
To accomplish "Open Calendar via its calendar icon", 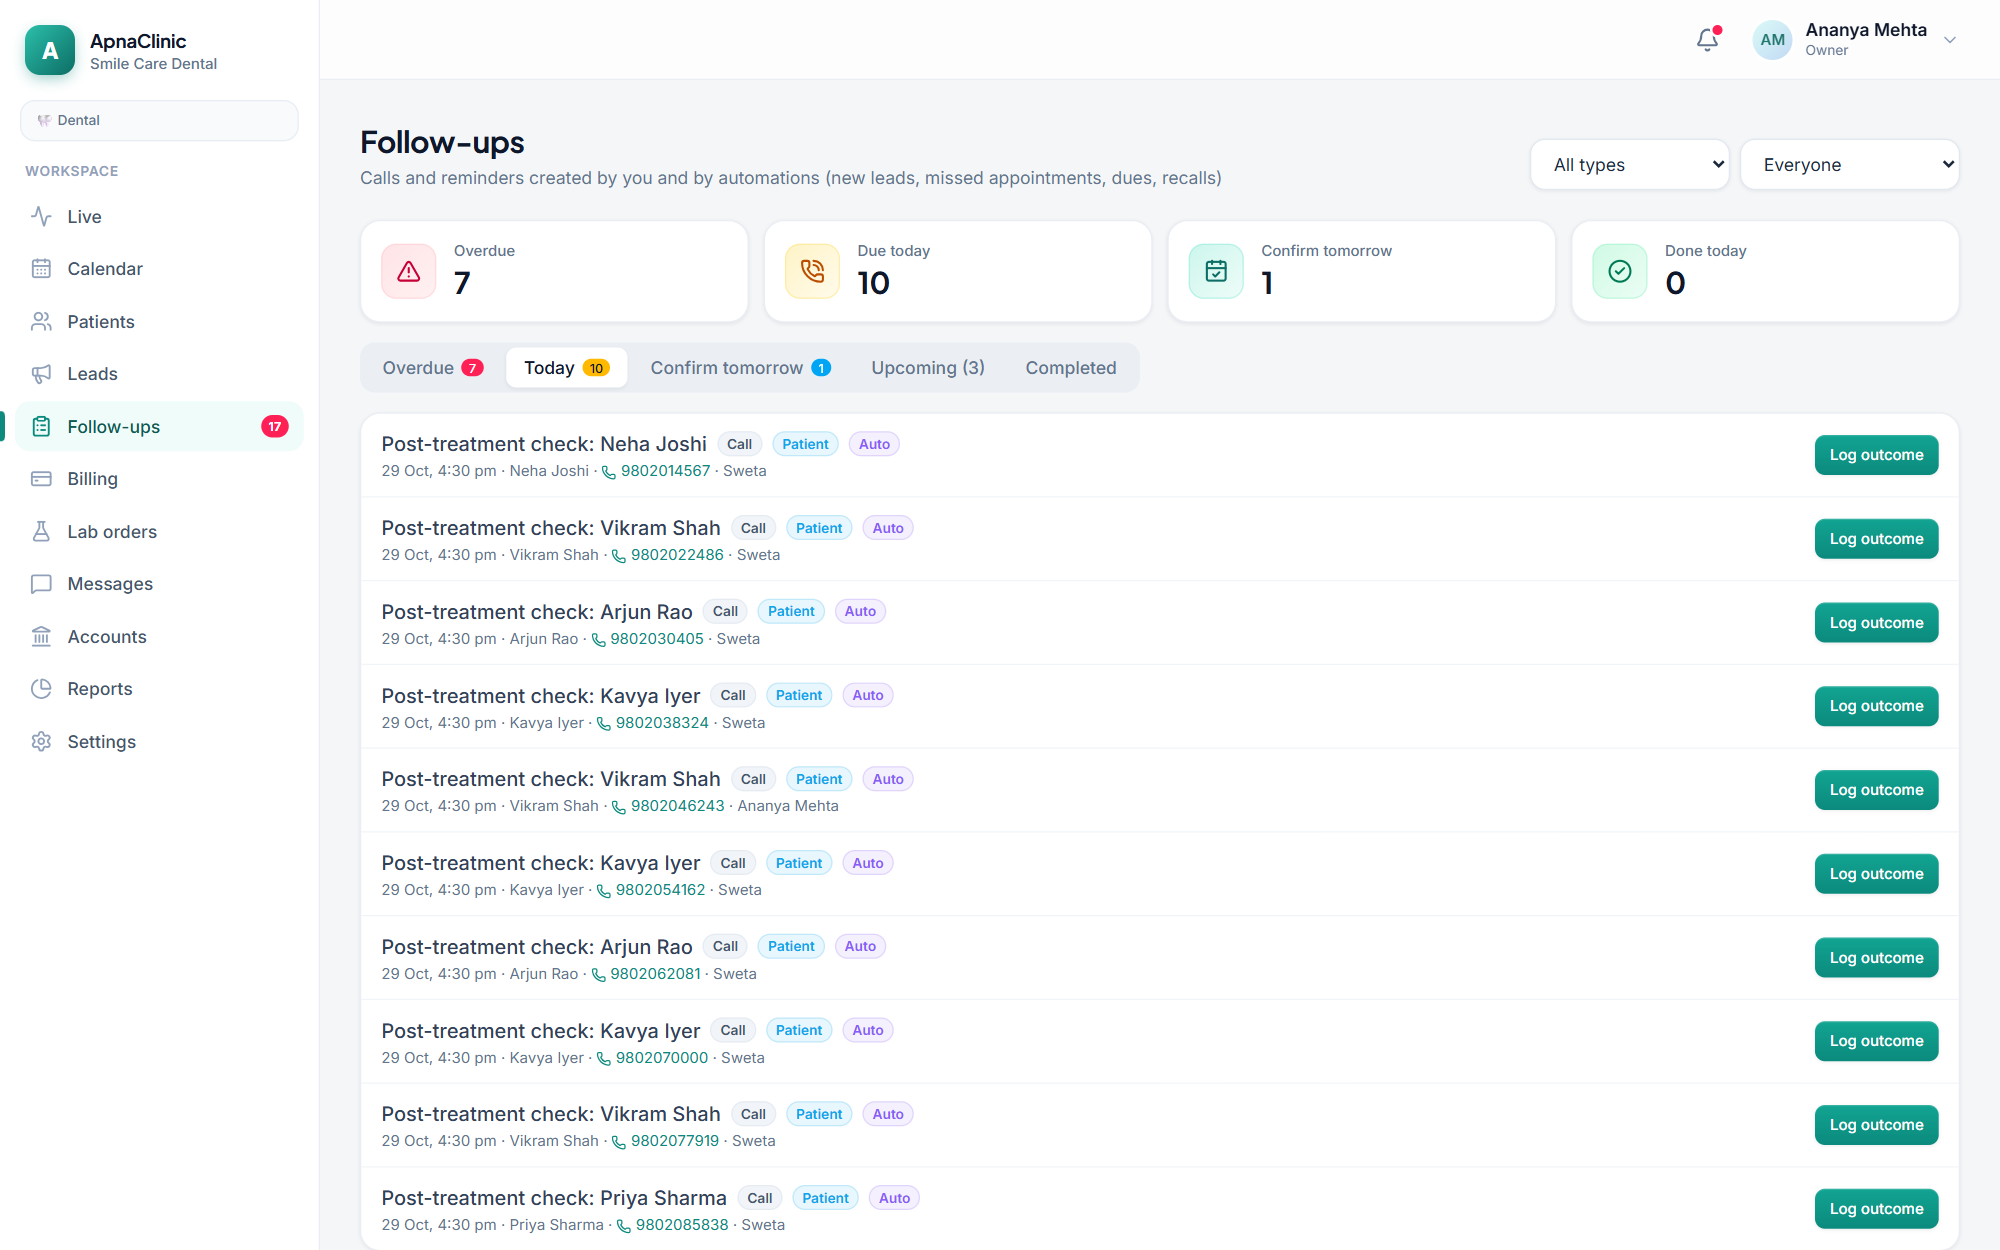I will [41, 268].
